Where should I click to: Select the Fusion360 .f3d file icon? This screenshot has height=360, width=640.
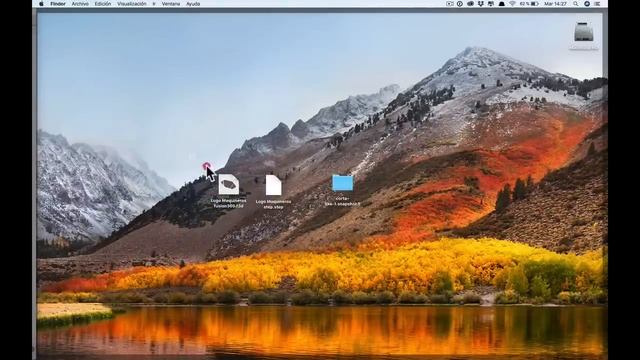point(229,184)
